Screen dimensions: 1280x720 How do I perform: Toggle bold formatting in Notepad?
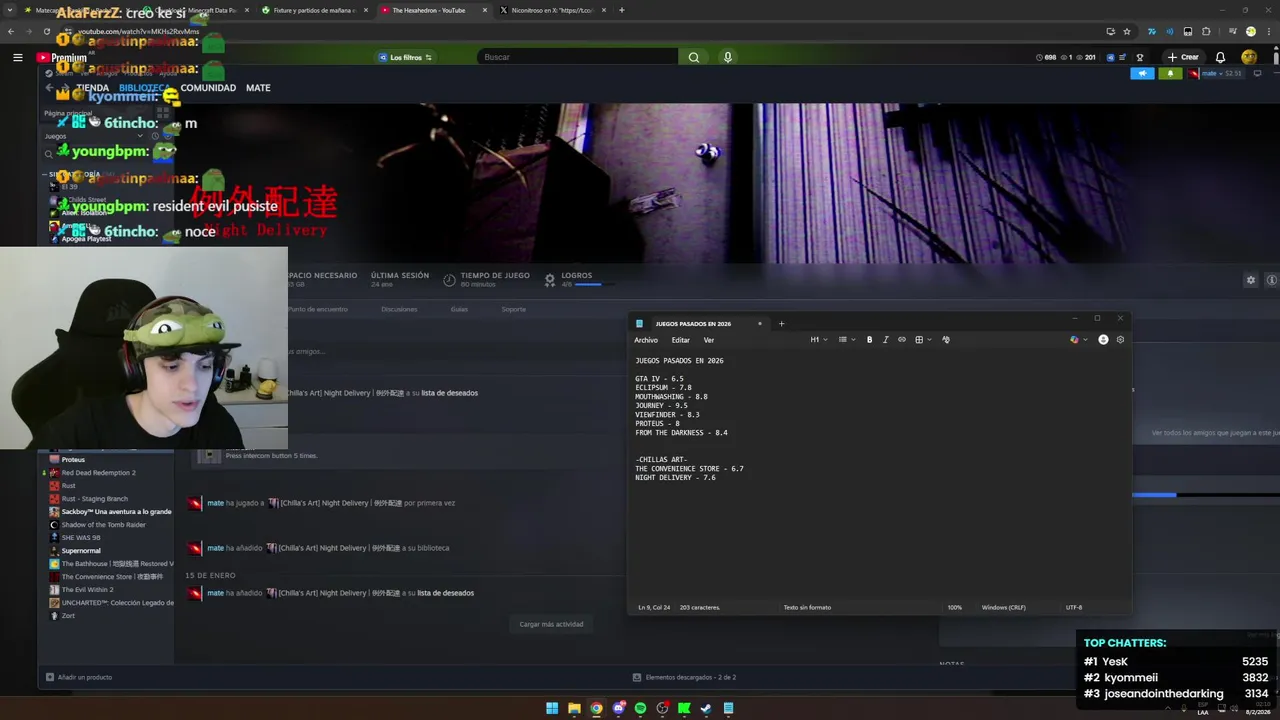click(869, 340)
